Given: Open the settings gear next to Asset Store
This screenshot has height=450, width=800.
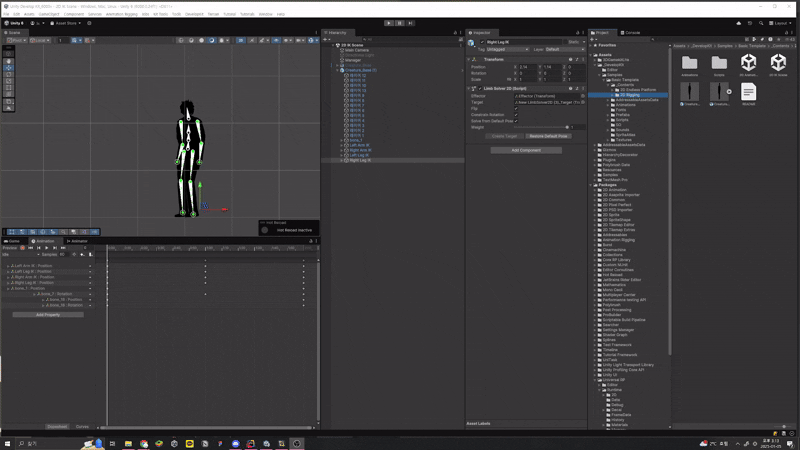Looking at the screenshot, I should click(89, 23).
